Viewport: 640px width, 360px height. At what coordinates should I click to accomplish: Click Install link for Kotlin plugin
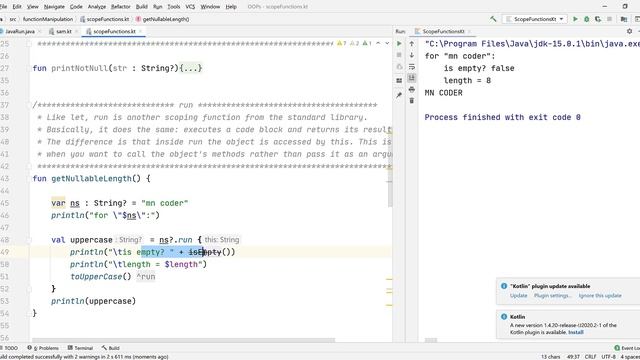tap(576, 332)
